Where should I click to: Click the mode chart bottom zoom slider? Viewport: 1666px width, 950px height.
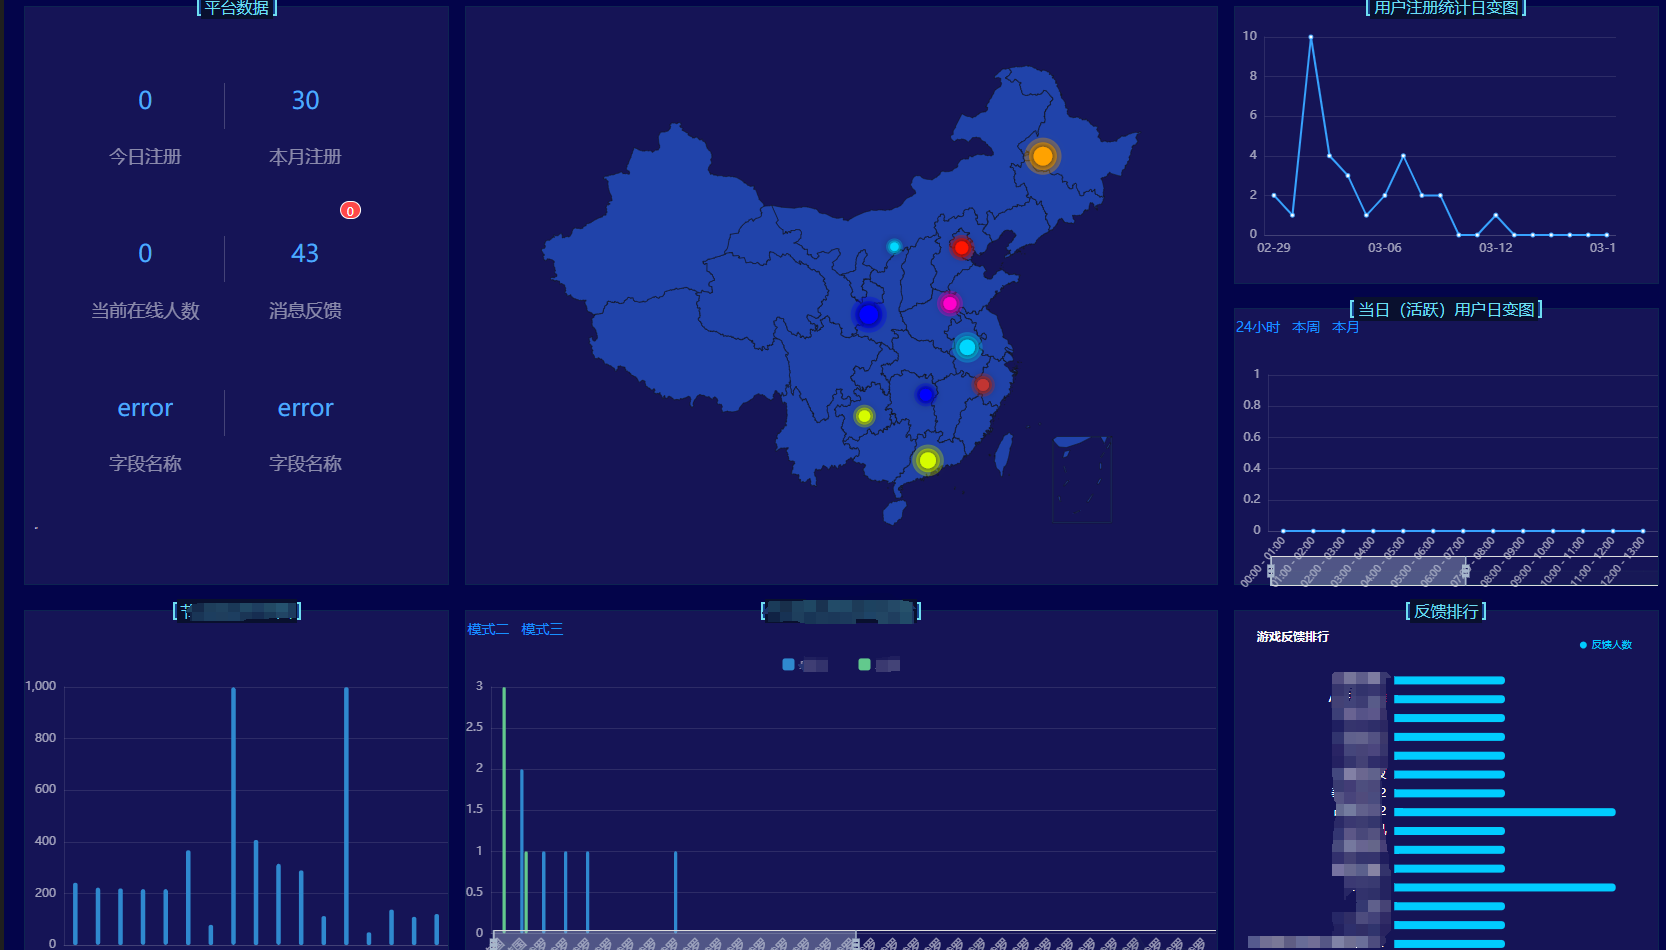click(x=675, y=940)
